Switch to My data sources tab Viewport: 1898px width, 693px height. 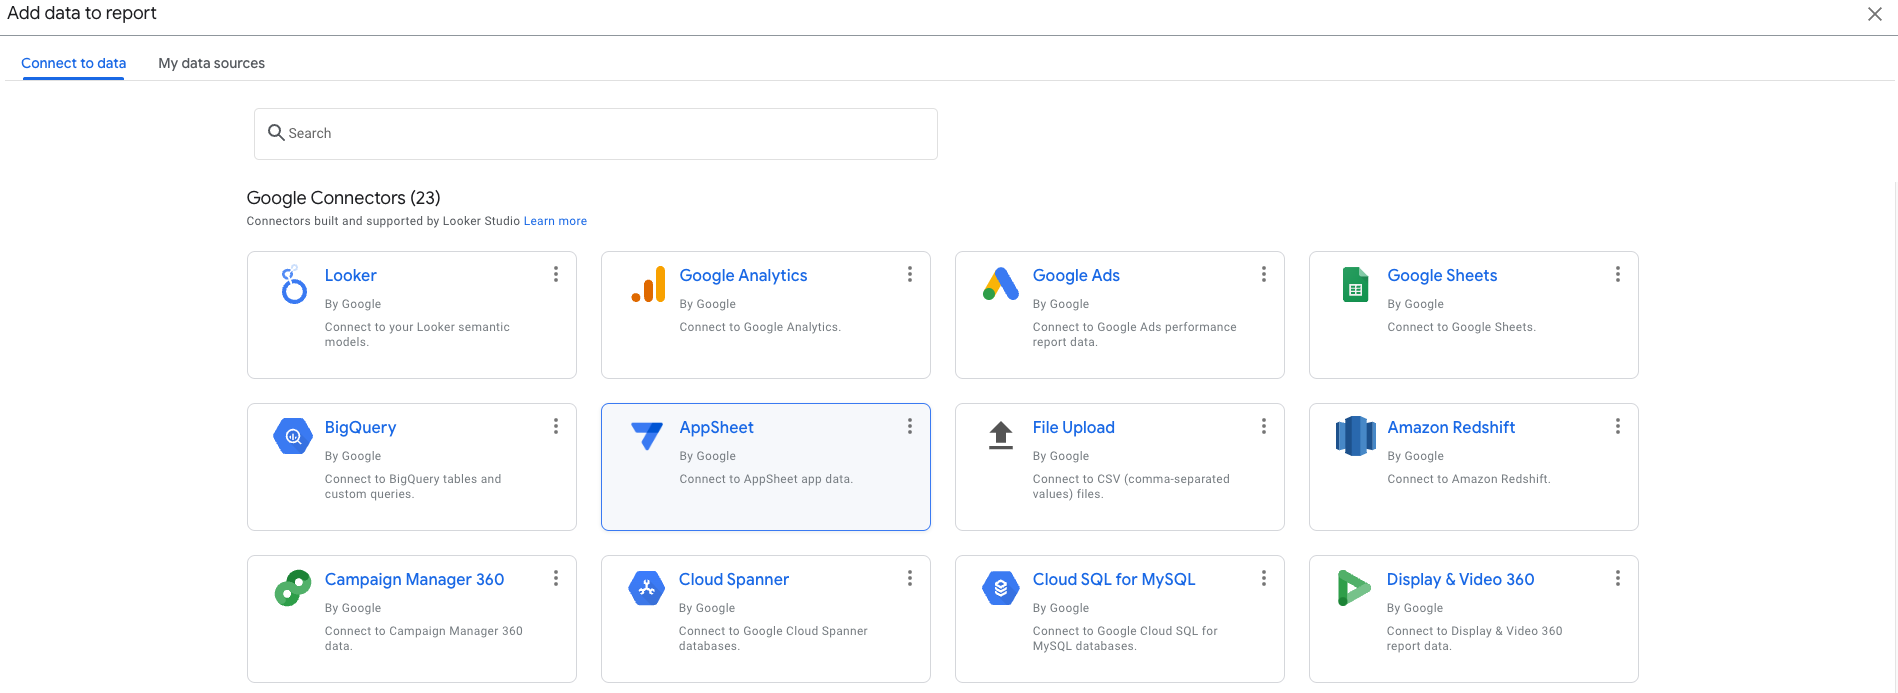(x=211, y=63)
